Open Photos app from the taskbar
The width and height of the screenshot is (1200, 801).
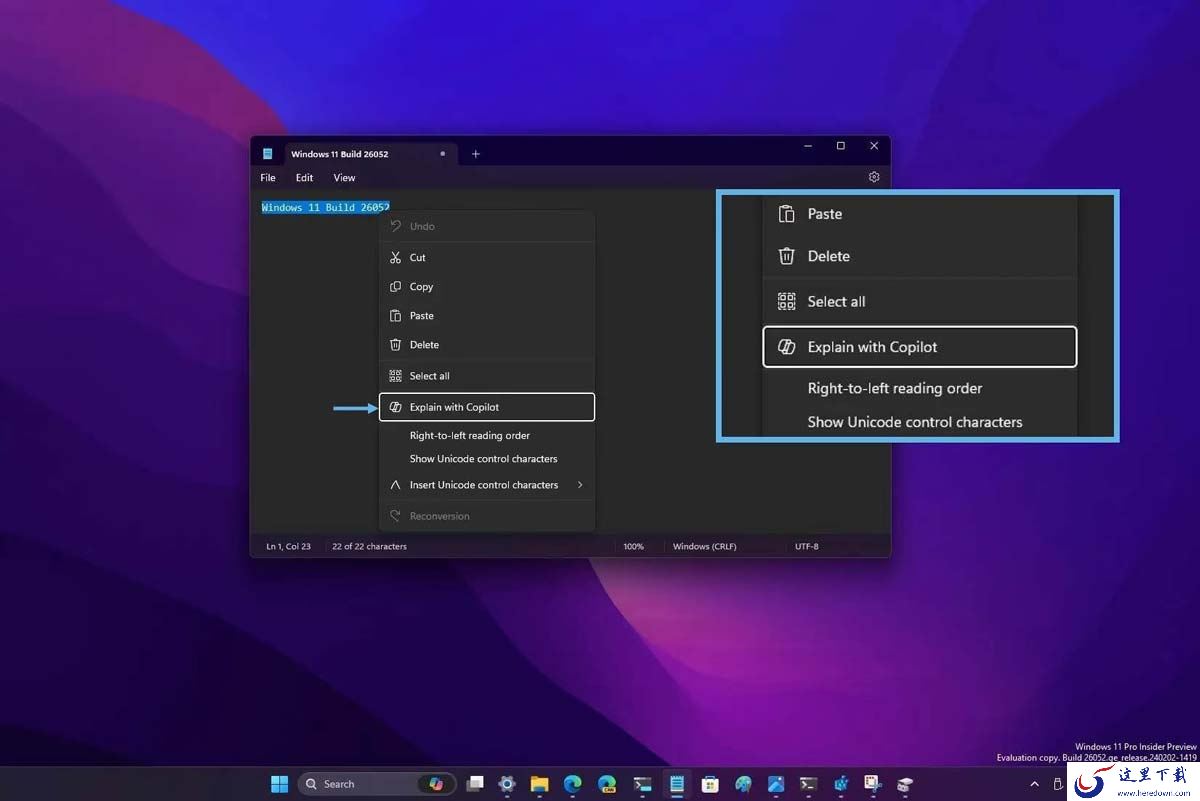coord(776,784)
